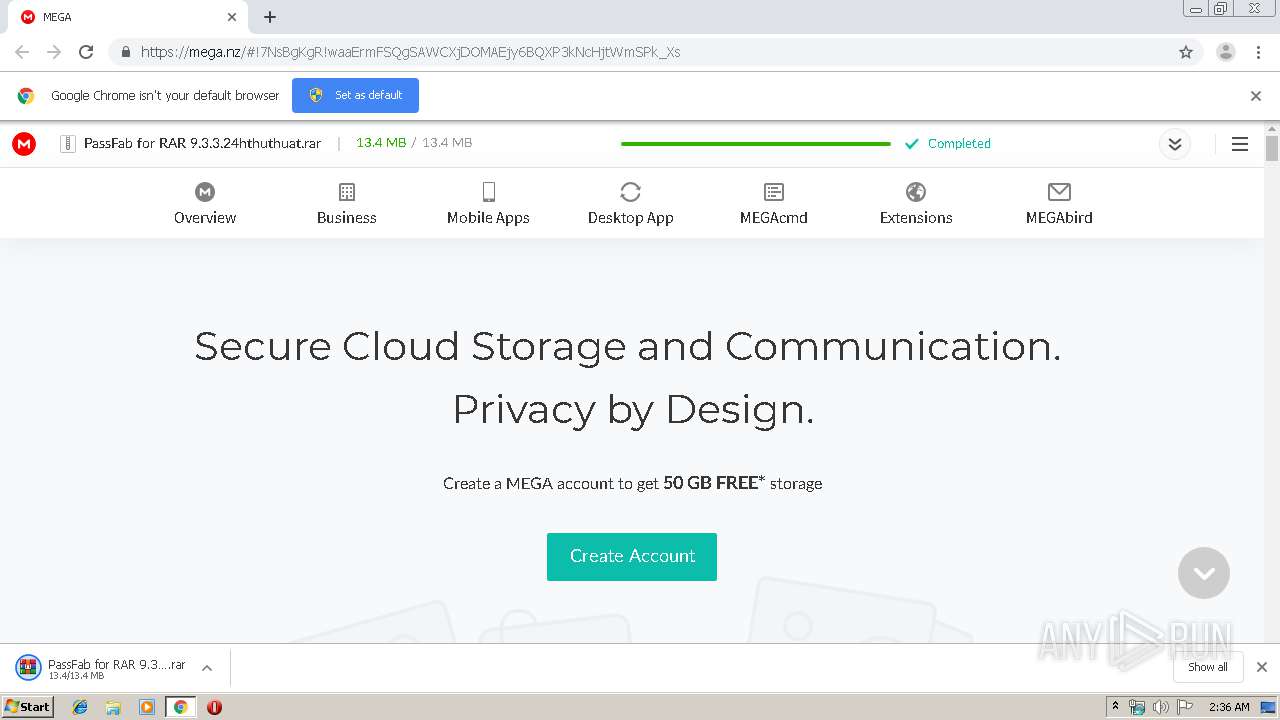Click the 50 GB FREE storage text
The width and height of the screenshot is (1280, 720).
point(714,483)
